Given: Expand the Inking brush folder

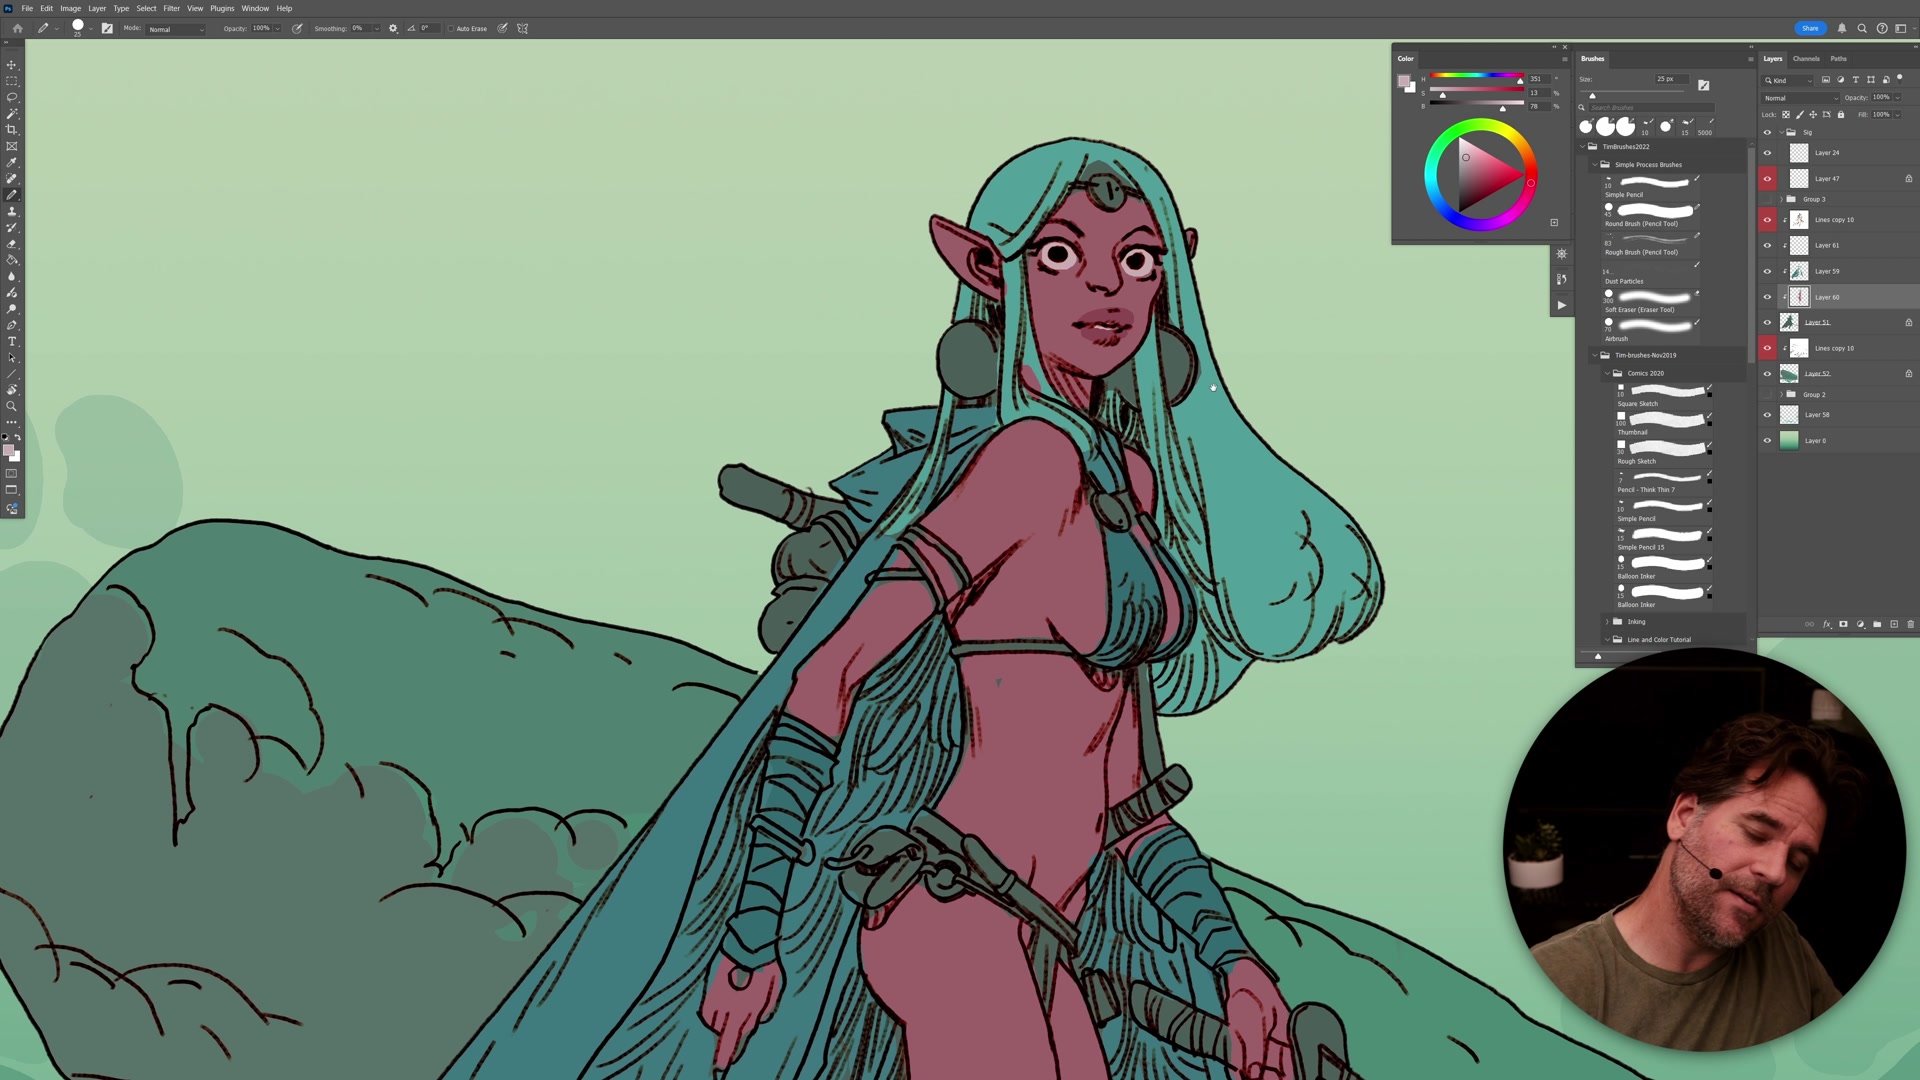Looking at the screenshot, I should (1607, 622).
